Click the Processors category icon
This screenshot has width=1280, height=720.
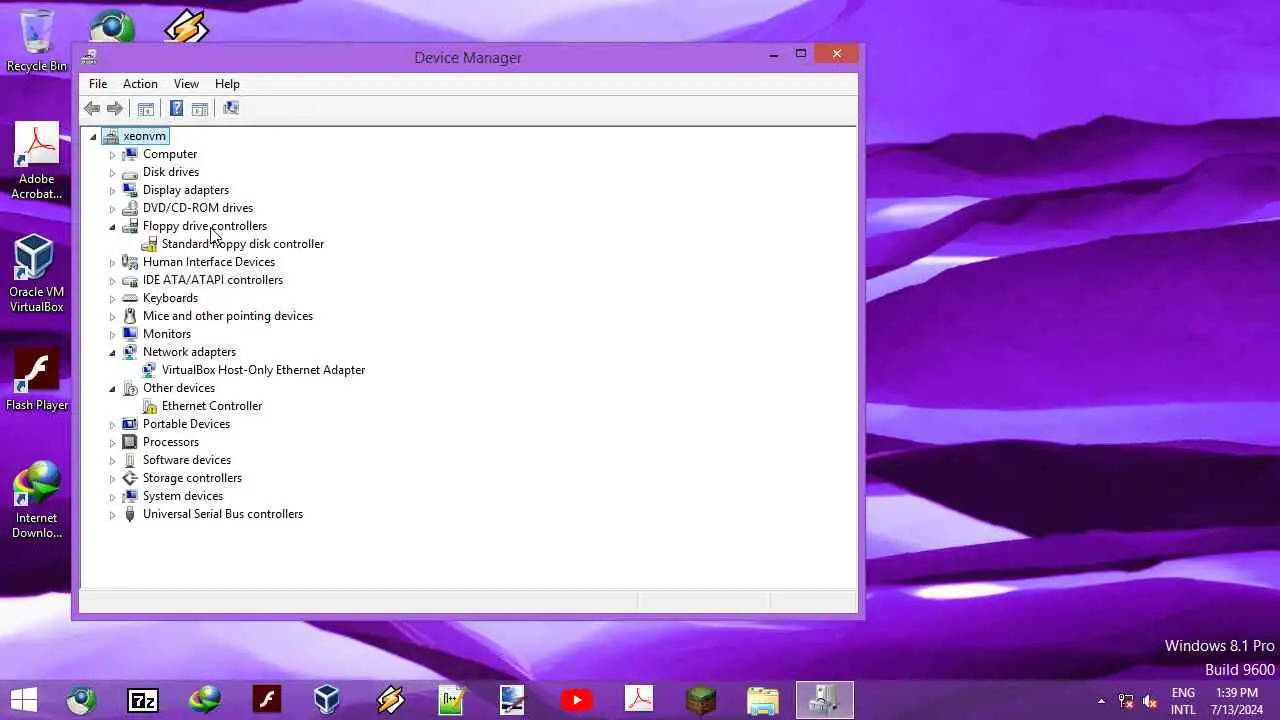point(130,442)
